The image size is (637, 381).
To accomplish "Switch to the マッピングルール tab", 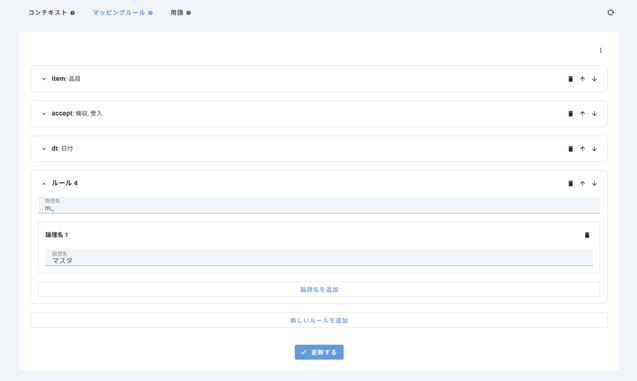I will [x=119, y=13].
